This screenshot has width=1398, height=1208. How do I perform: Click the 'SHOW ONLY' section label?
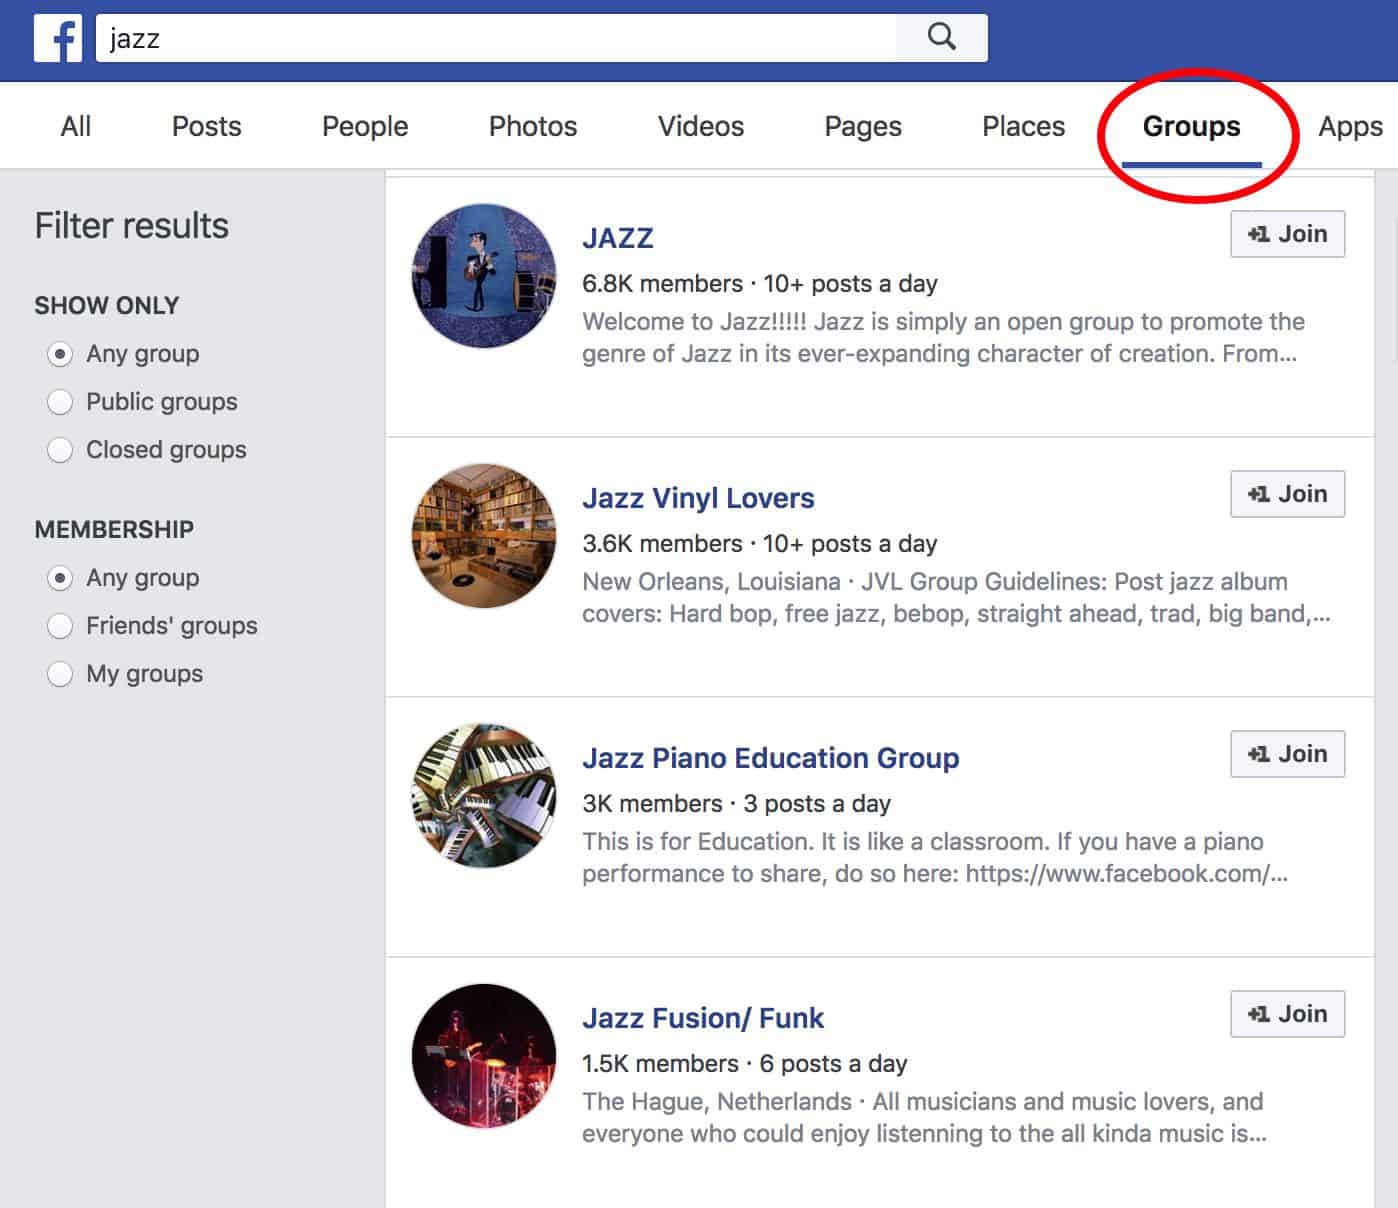coord(107,306)
